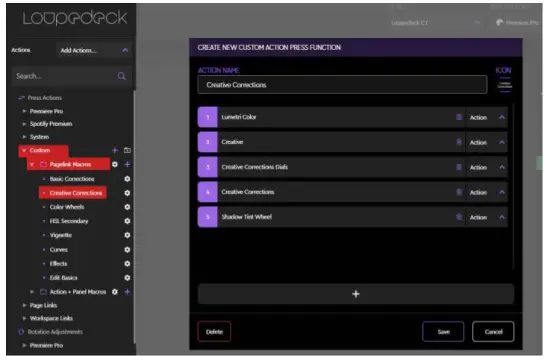Click the Press Actions section header
550x360 pixels.
coord(45,98)
